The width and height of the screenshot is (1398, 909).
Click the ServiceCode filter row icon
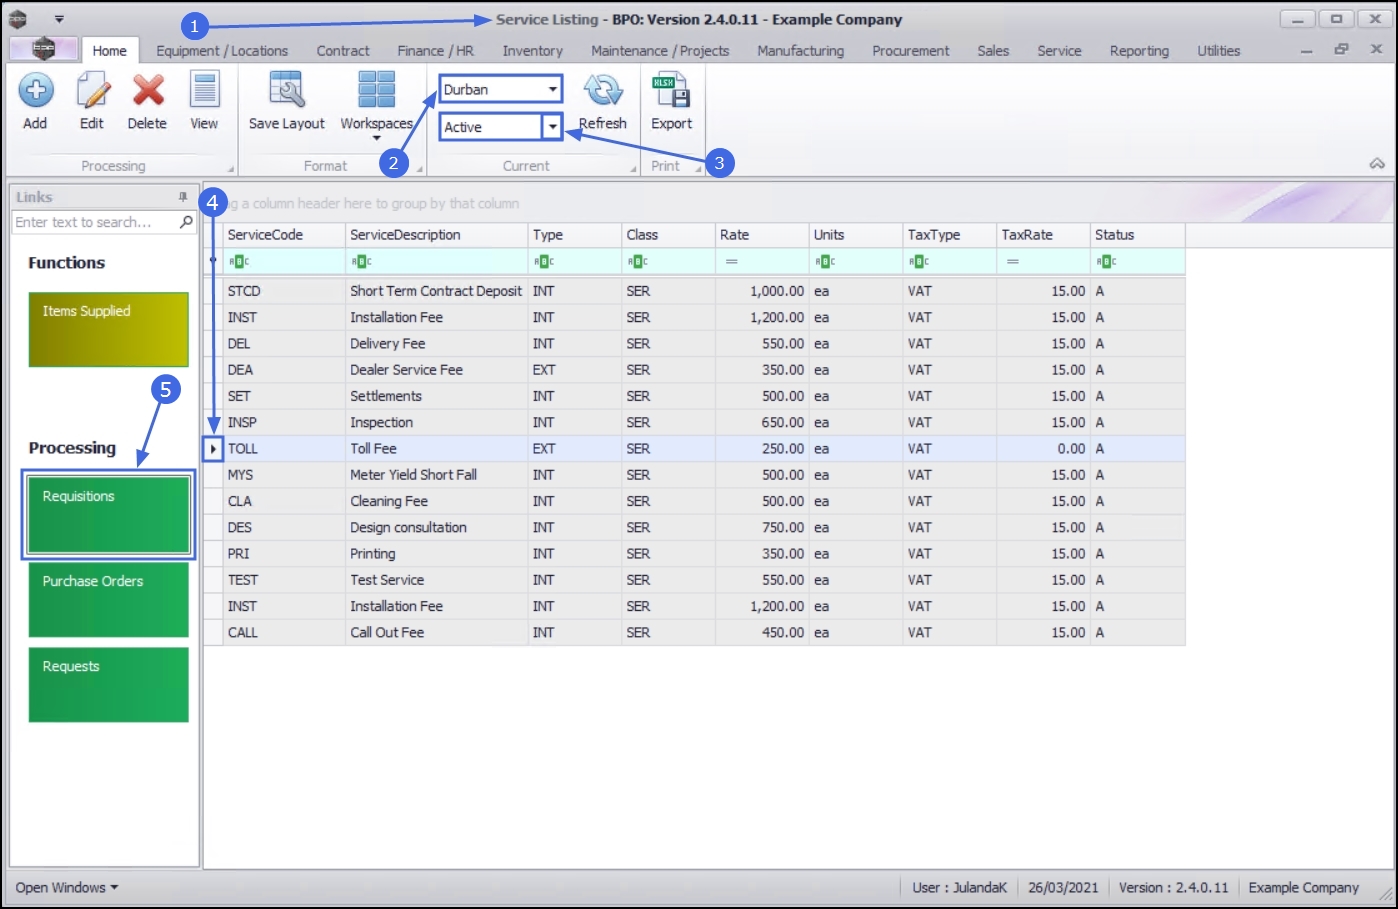(239, 261)
